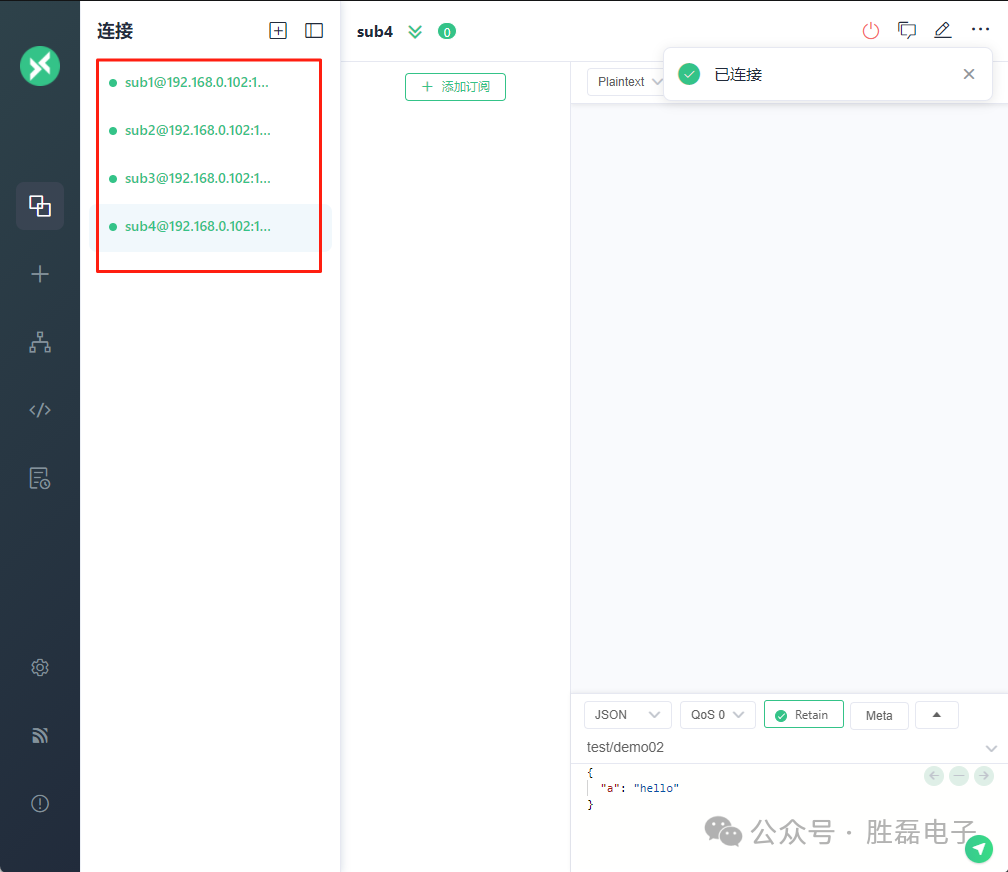Select the sub3@192.168.0.102 connection

pyautogui.click(x=210, y=179)
